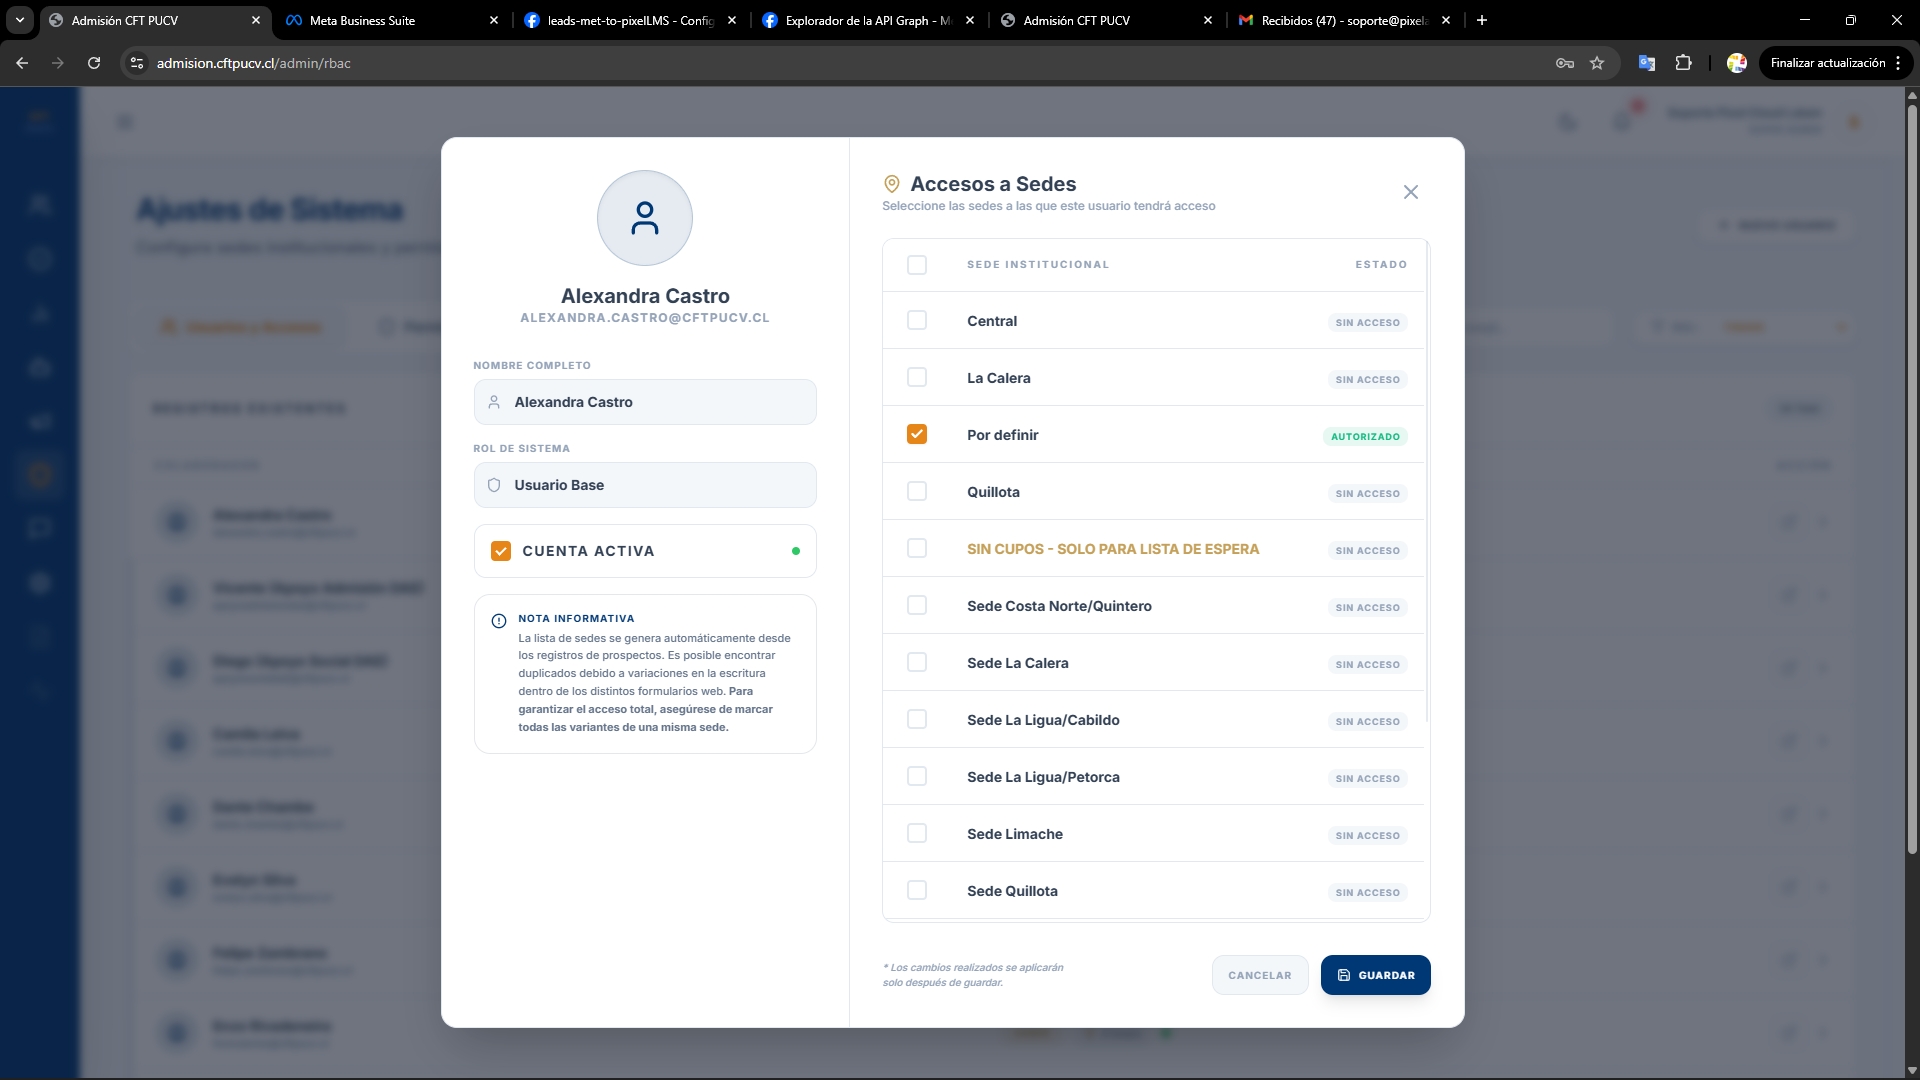The width and height of the screenshot is (1920, 1080).
Task: Reload the current page
Action: tap(94, 63)
